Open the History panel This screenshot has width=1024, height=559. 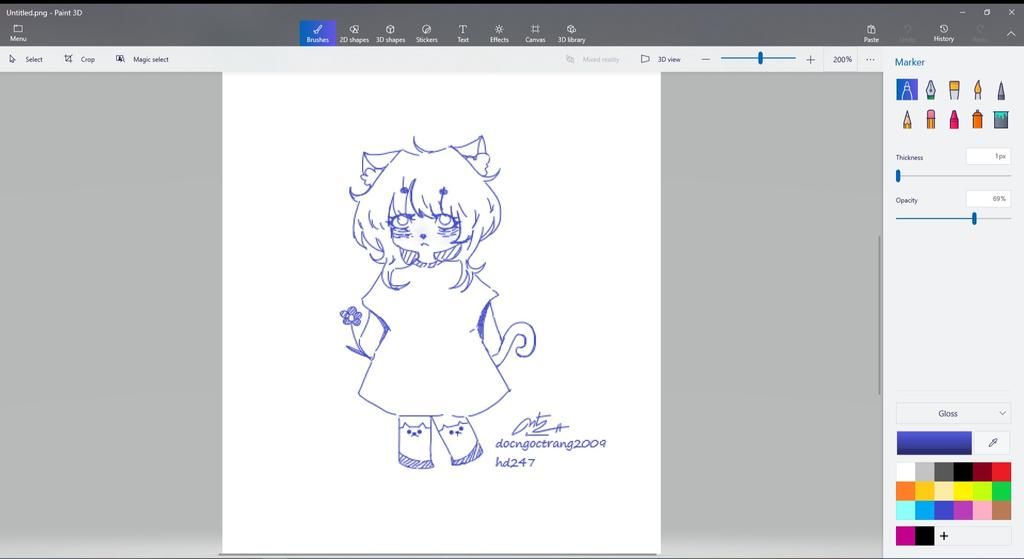point(944,33)
